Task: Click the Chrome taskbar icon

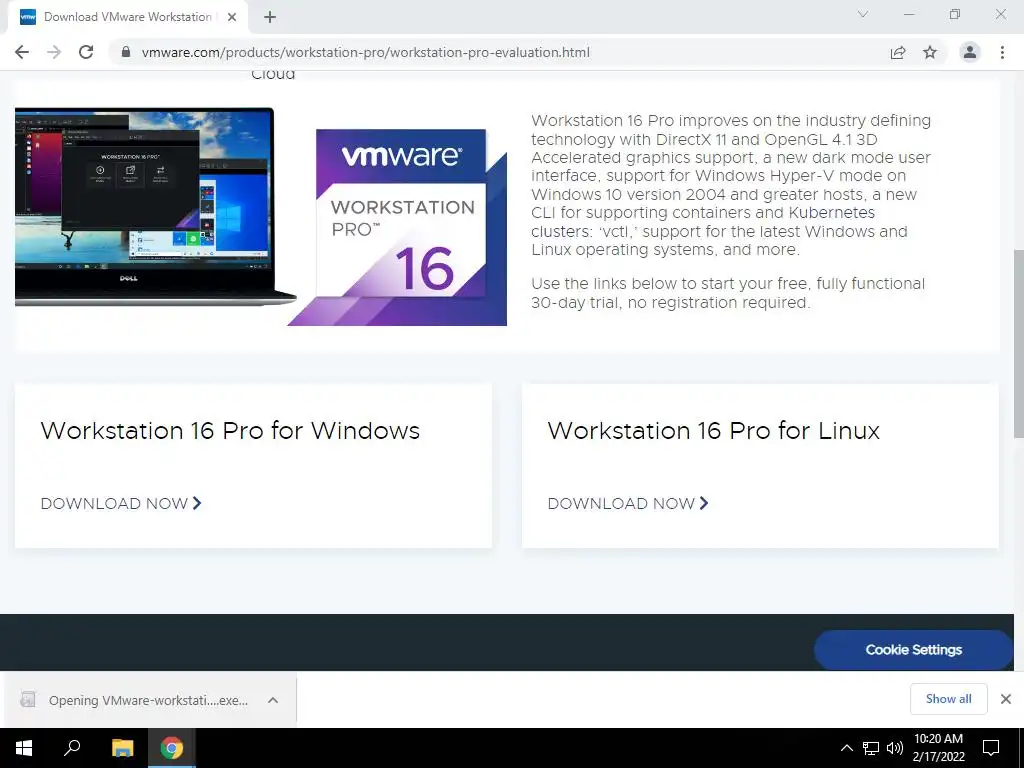Action: (x=172, y=748)
